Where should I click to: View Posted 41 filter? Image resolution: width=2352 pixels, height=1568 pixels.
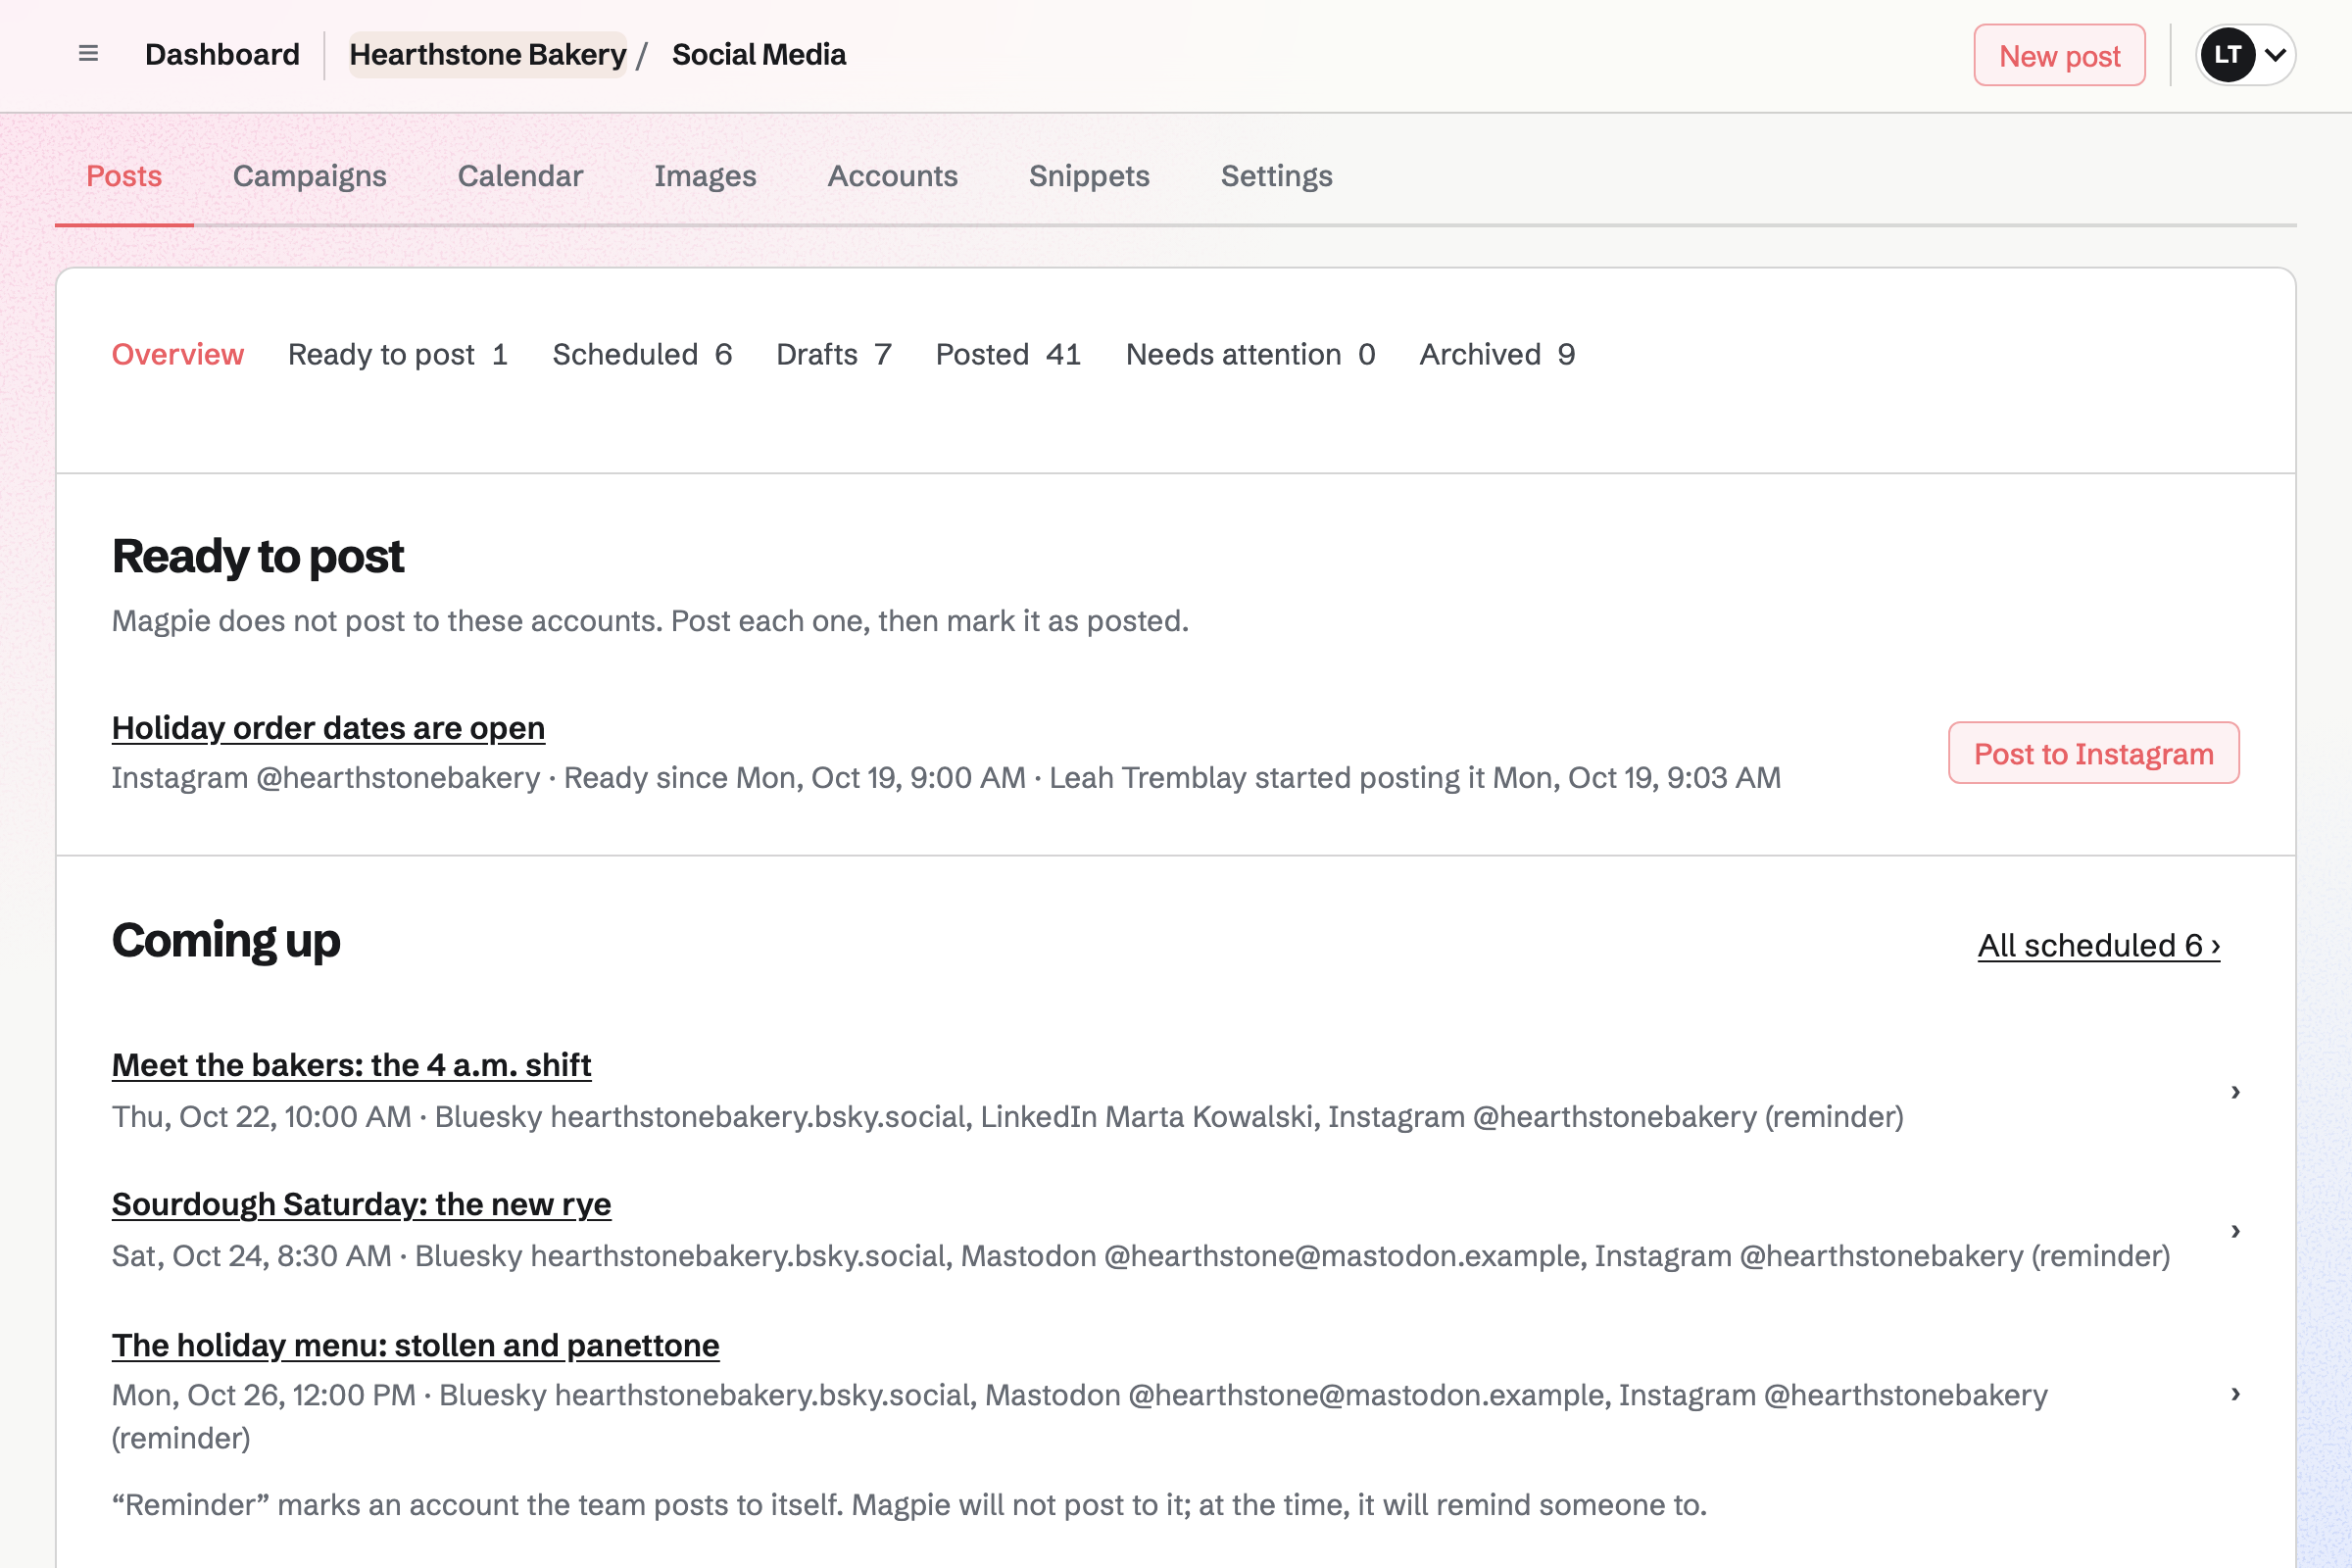[x=1008, y=354]
